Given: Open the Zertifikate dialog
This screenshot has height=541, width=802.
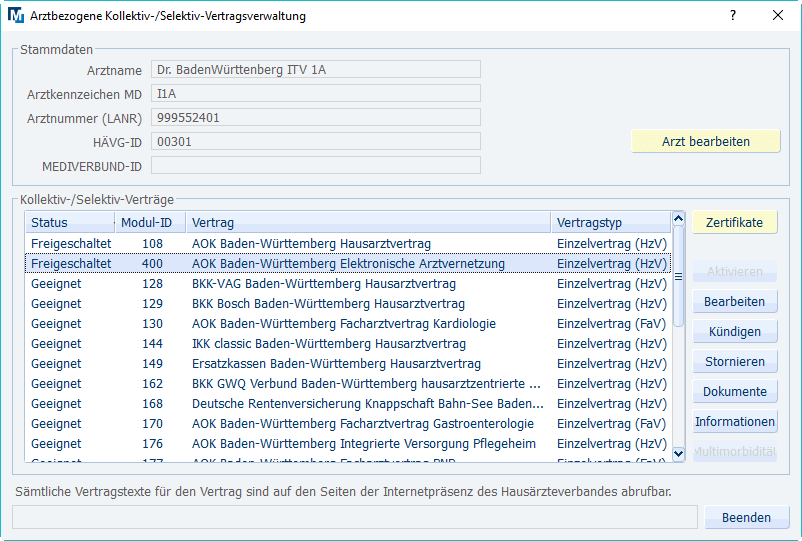Looking at the screenshot, I should [x=734, y=222].
